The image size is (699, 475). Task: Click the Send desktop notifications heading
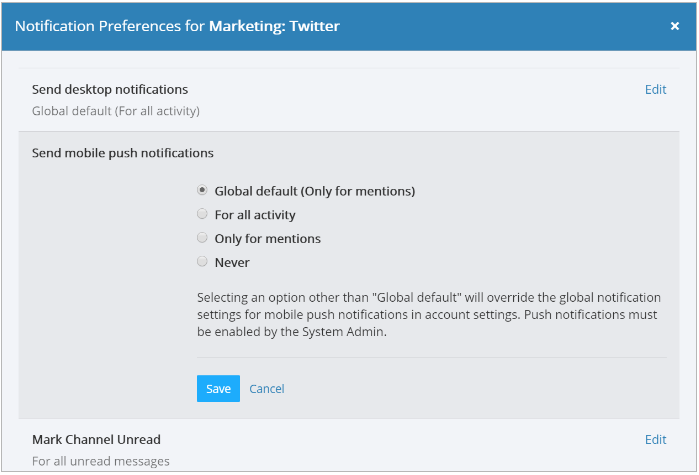point(110,90)
